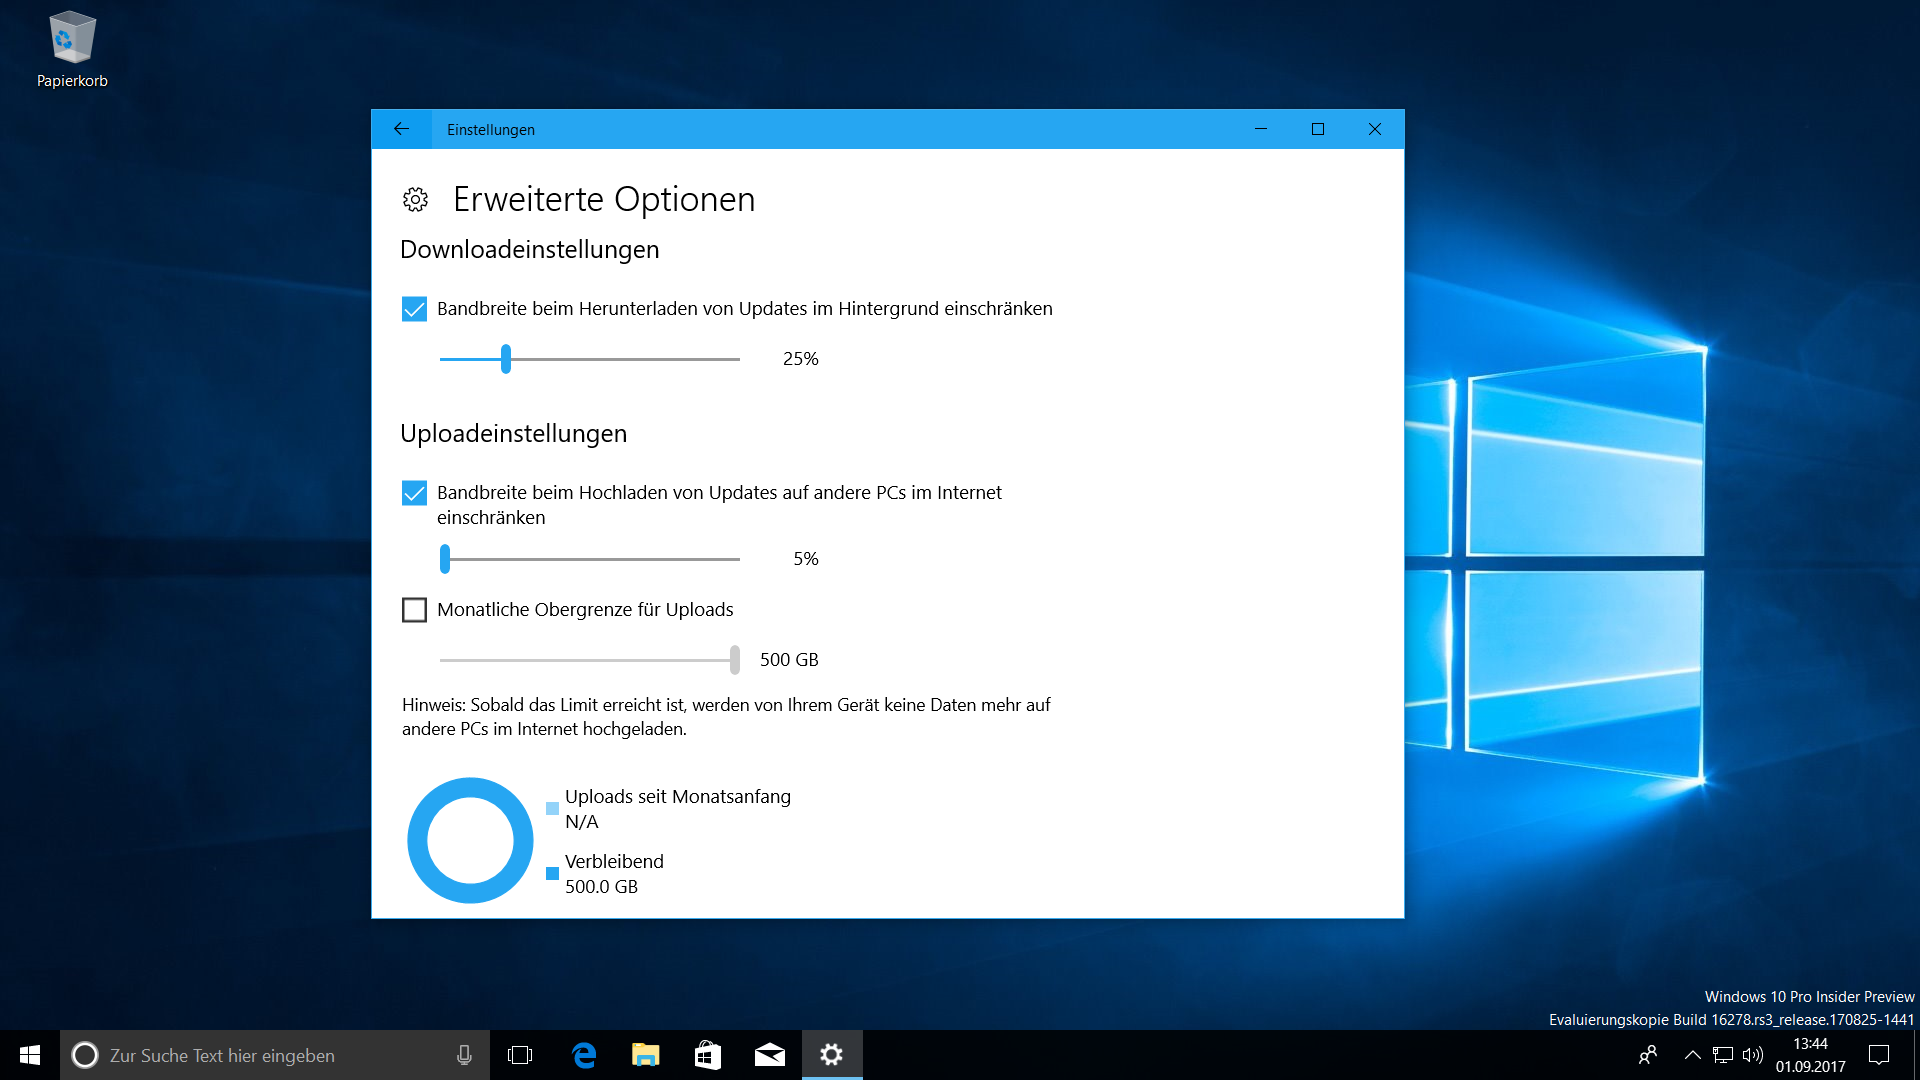Expand hidden system tray icons chevron
This screenshot has height=1080, width=1920.
(x=1692, y=1055)
